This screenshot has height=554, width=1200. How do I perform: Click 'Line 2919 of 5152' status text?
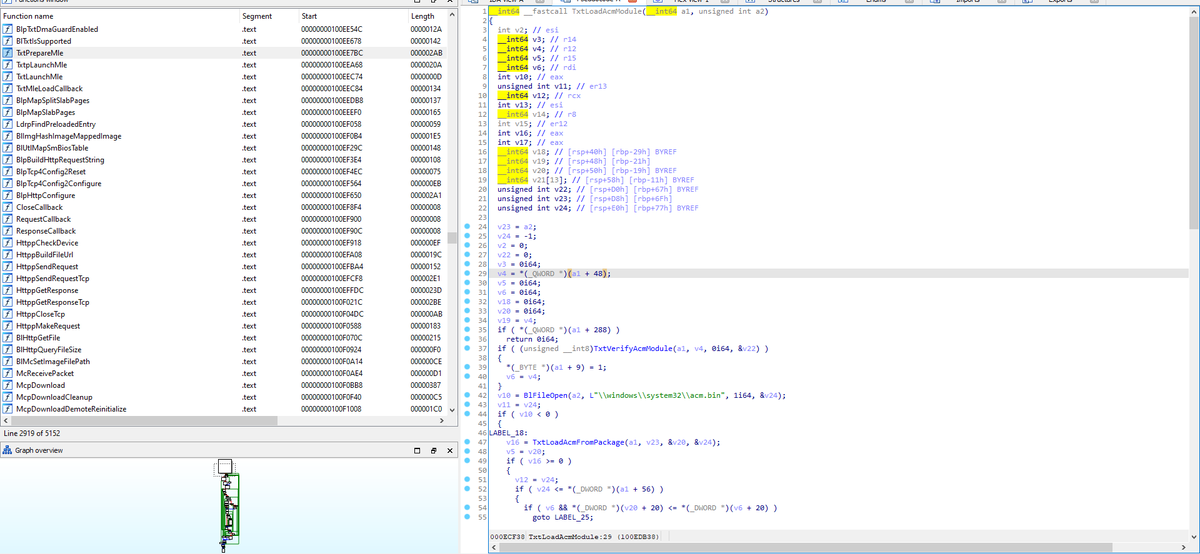click(x=32, y=433)
